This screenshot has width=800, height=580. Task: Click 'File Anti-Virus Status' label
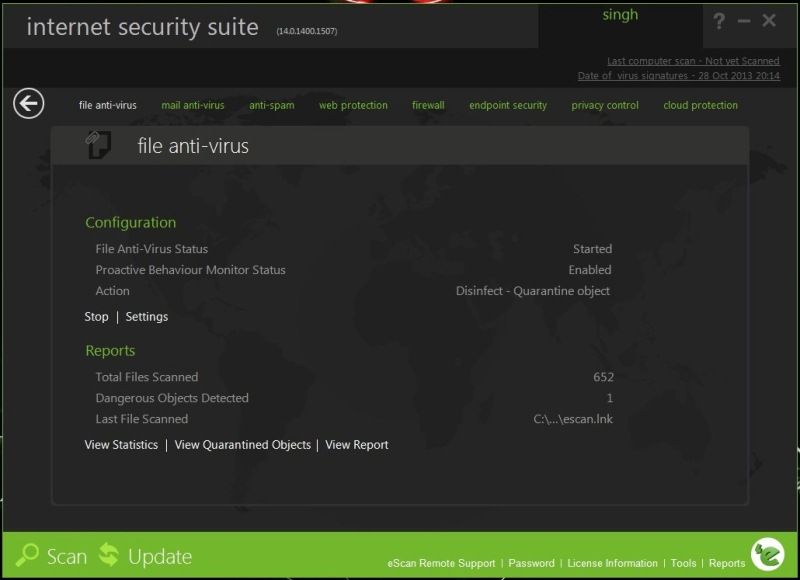152,249
